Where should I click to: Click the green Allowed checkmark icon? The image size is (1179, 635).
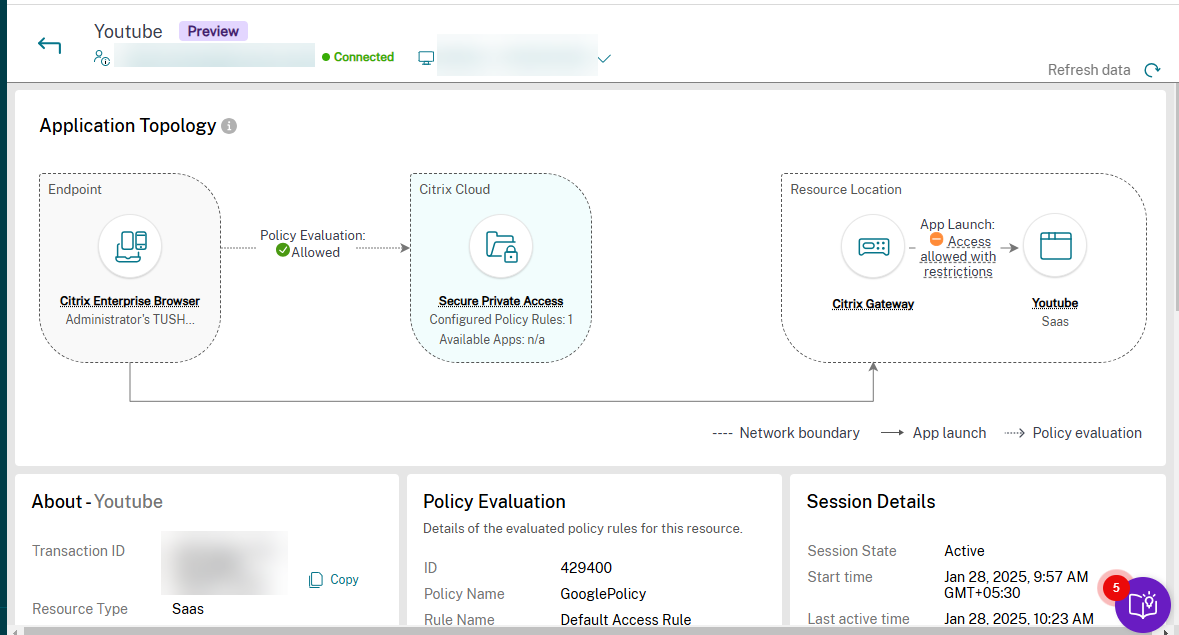click(283, 250)
